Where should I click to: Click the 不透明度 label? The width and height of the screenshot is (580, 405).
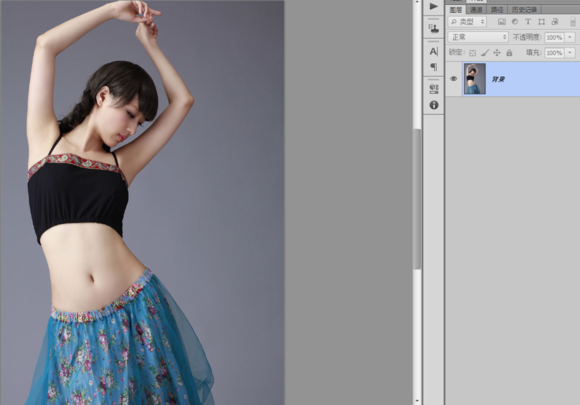[527, 37]
